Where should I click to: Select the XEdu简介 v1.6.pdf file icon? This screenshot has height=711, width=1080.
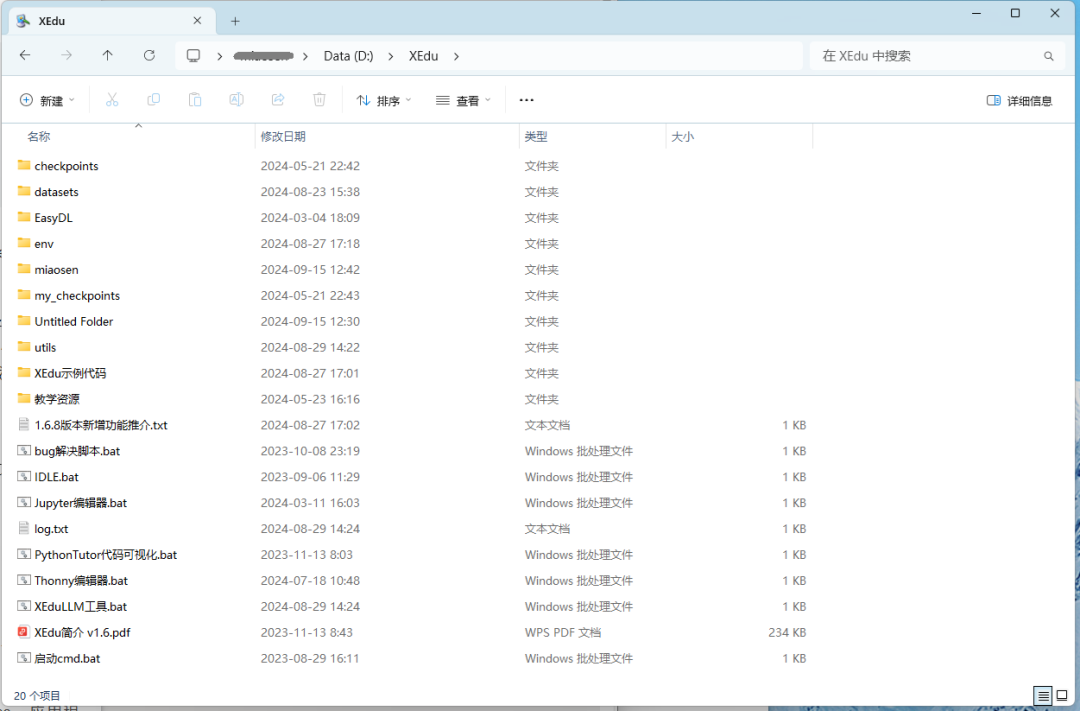(24, 632)
